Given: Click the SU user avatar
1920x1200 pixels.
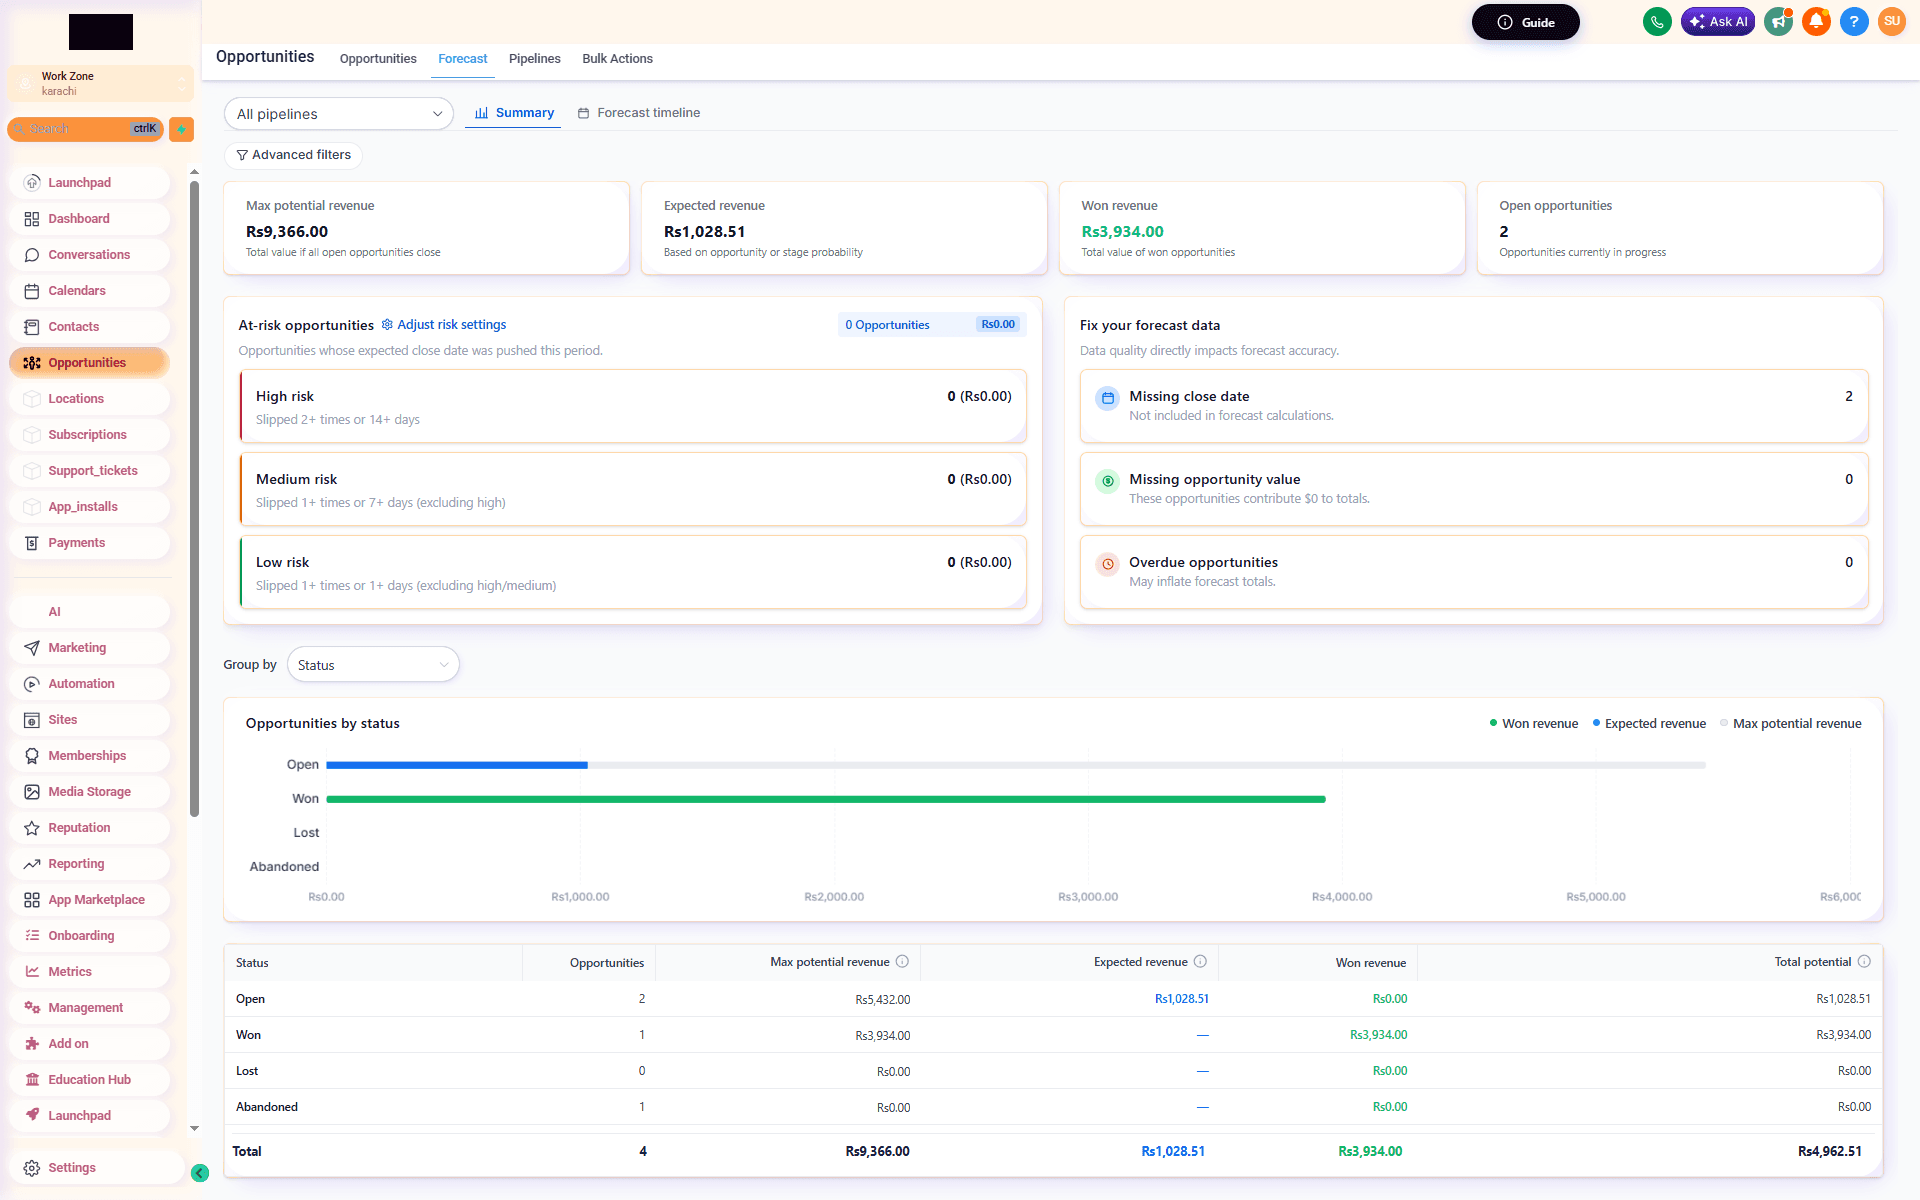Looking at the screenshot, I should coord(1892,22).
